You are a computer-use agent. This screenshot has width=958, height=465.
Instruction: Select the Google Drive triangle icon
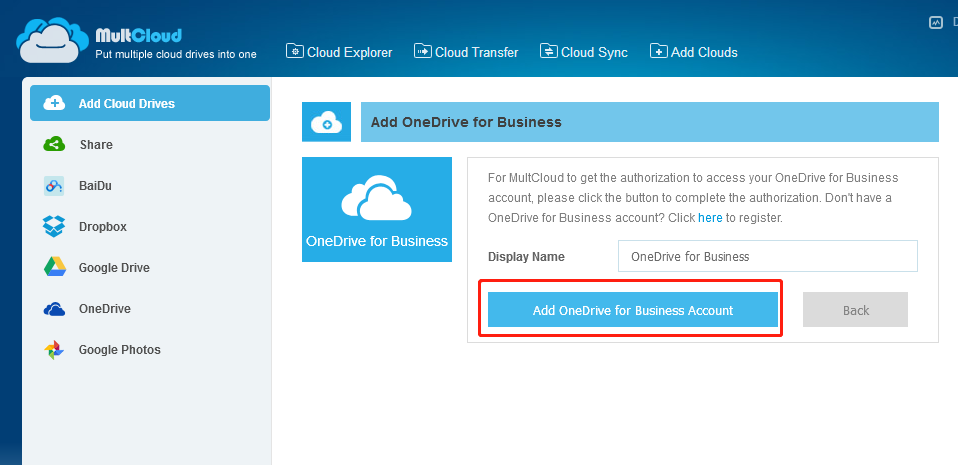click(54, 268)
